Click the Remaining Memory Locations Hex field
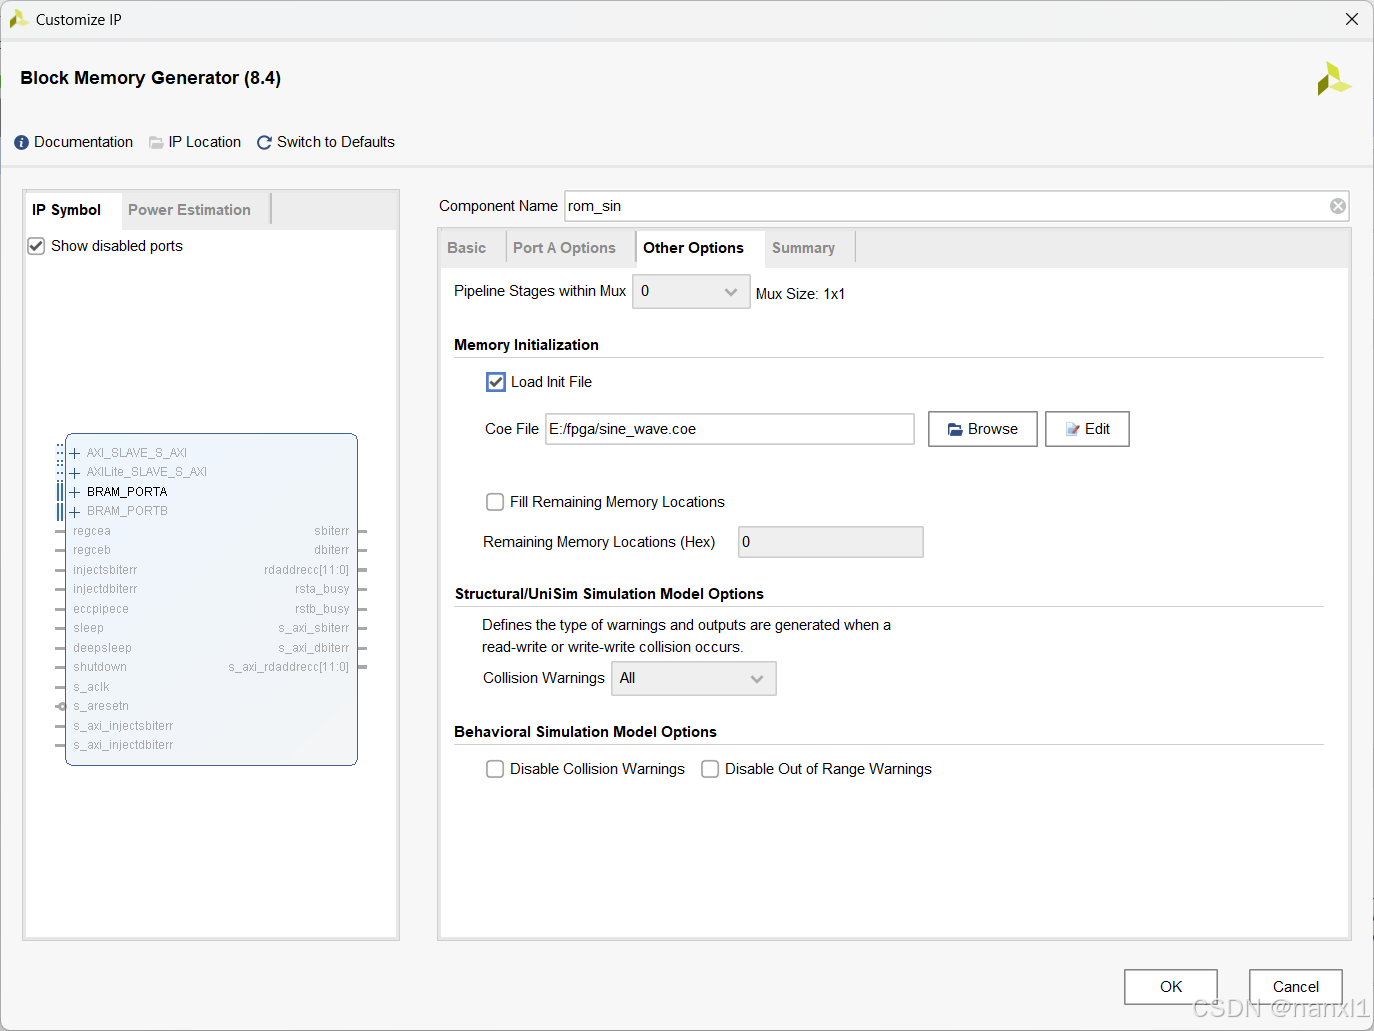1374x1031 pixels. 831,542
